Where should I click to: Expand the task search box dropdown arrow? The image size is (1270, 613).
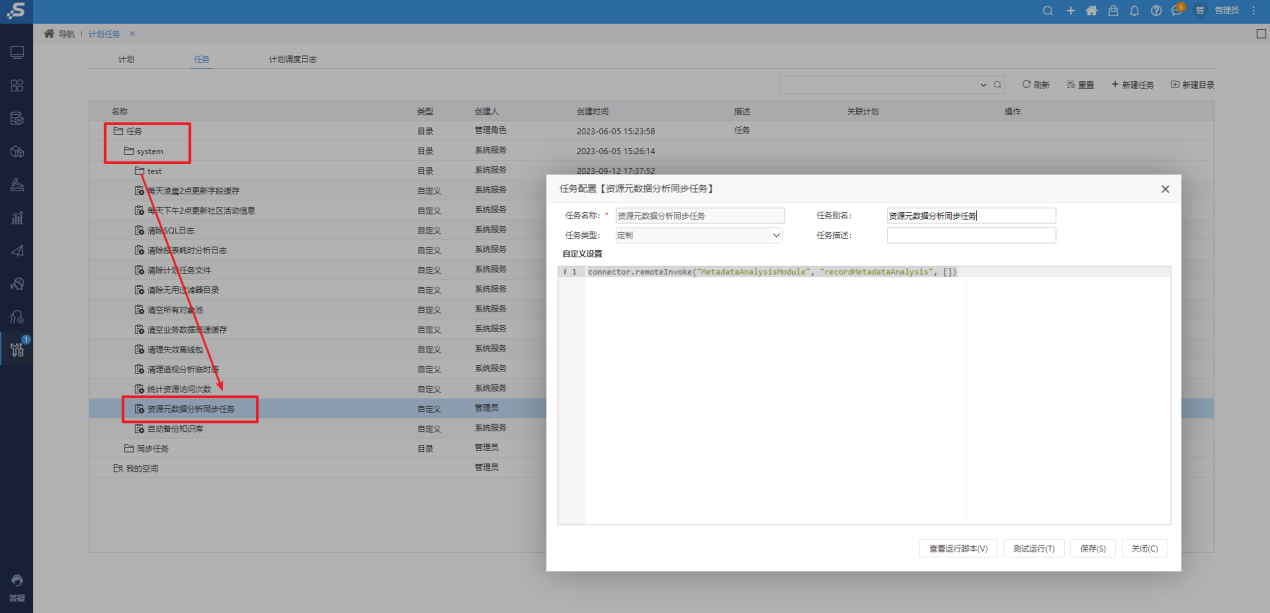tap(983, 85)
